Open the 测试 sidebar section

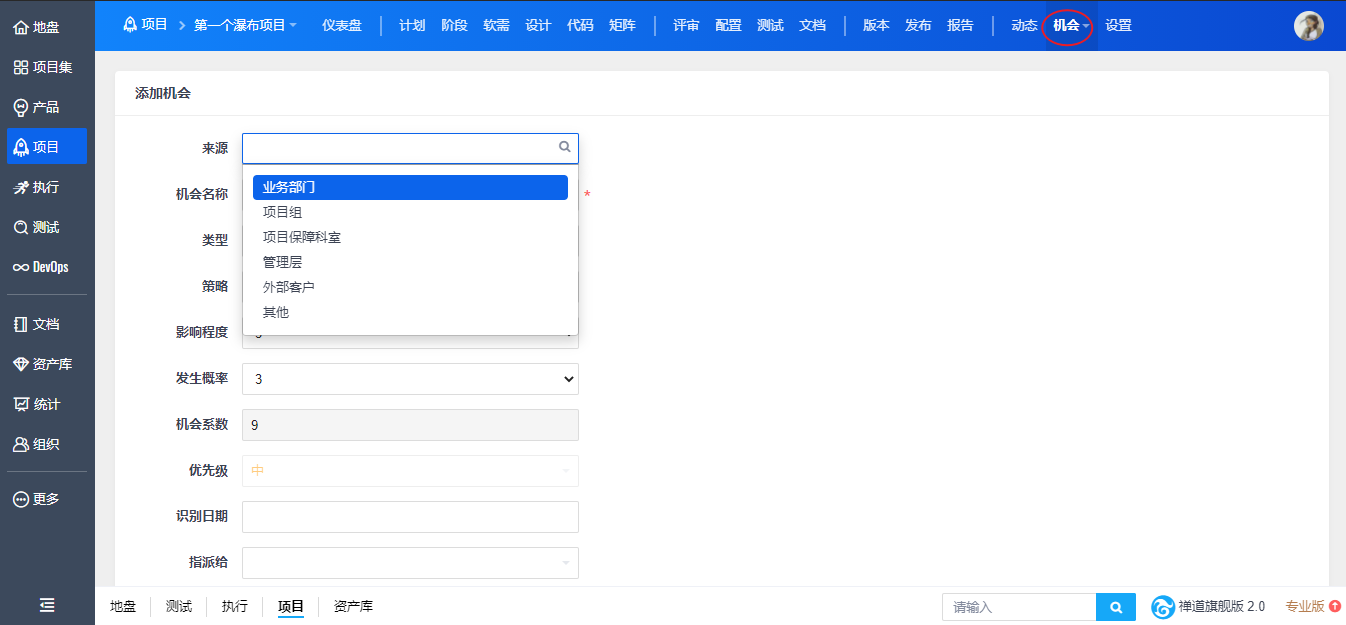(x=20, y=227)
